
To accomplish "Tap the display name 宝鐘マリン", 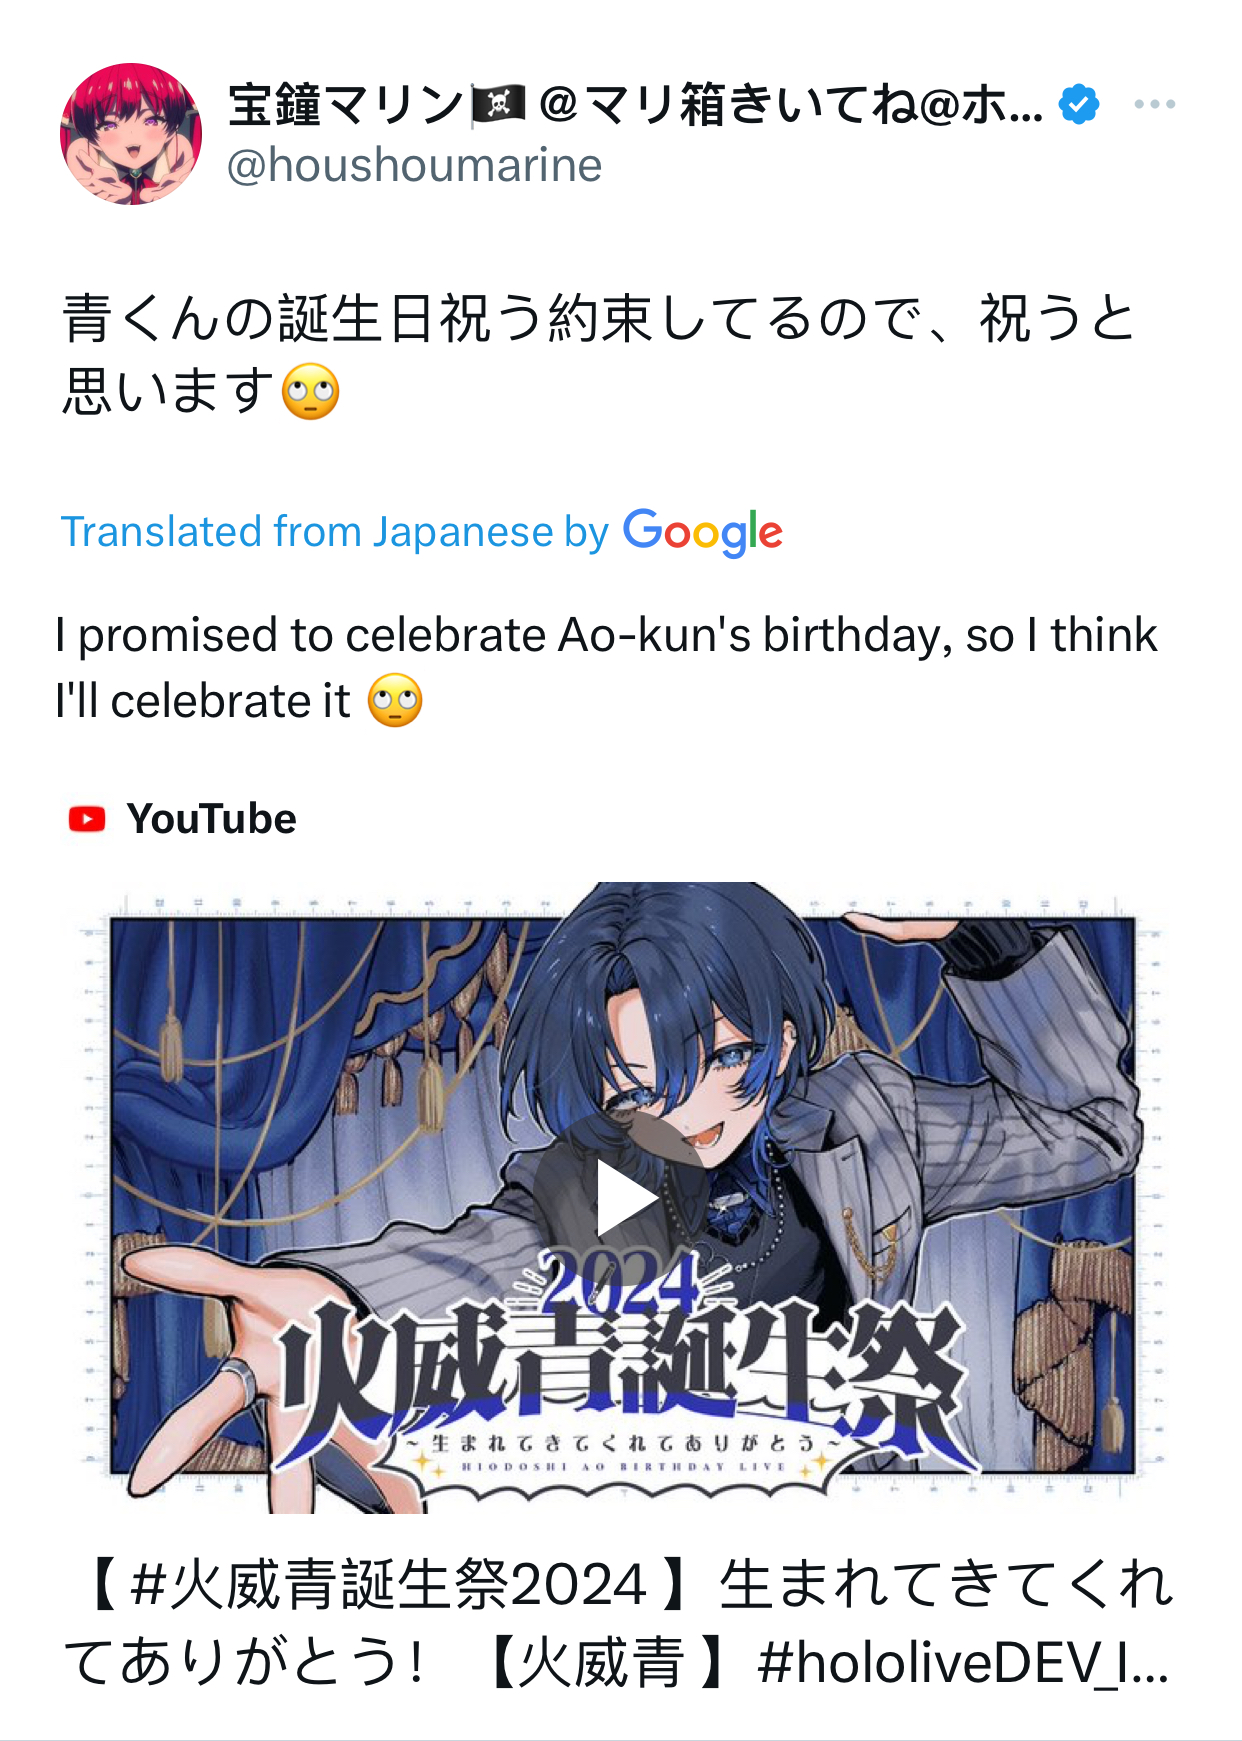I will pos(347,104).
